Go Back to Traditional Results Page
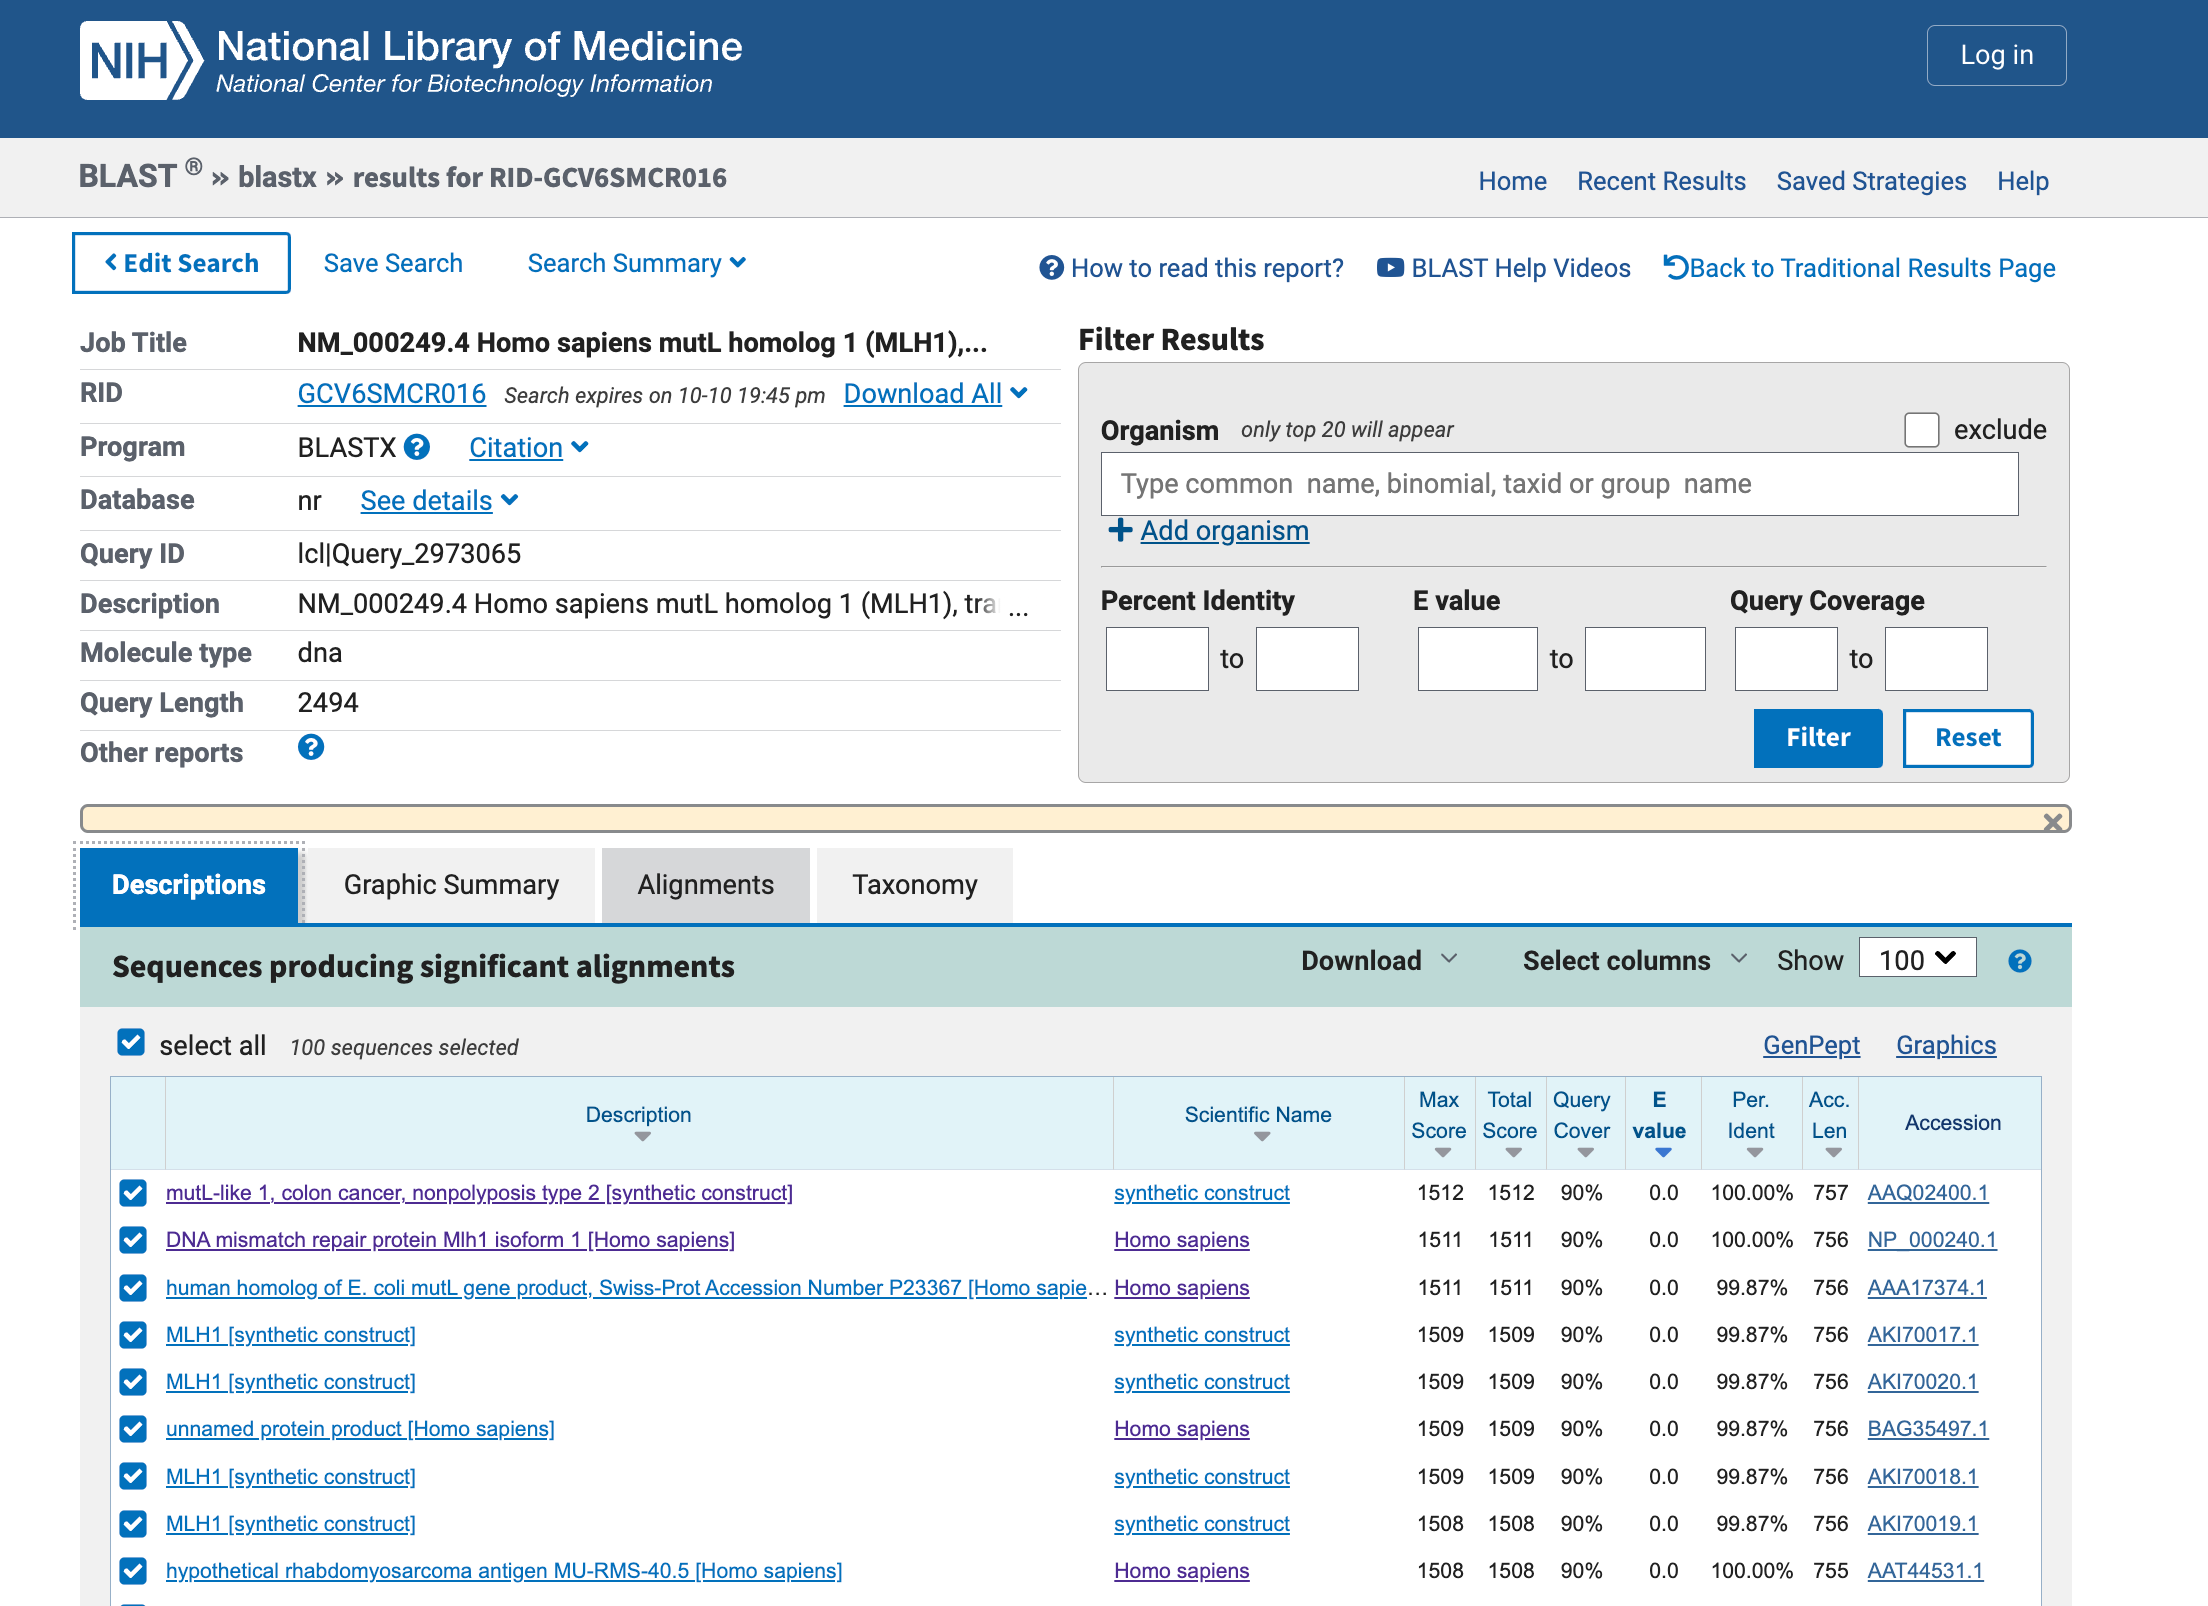Image resolution: width=2208 pixels, height=1606 pixels. [x=1859, y=268]
